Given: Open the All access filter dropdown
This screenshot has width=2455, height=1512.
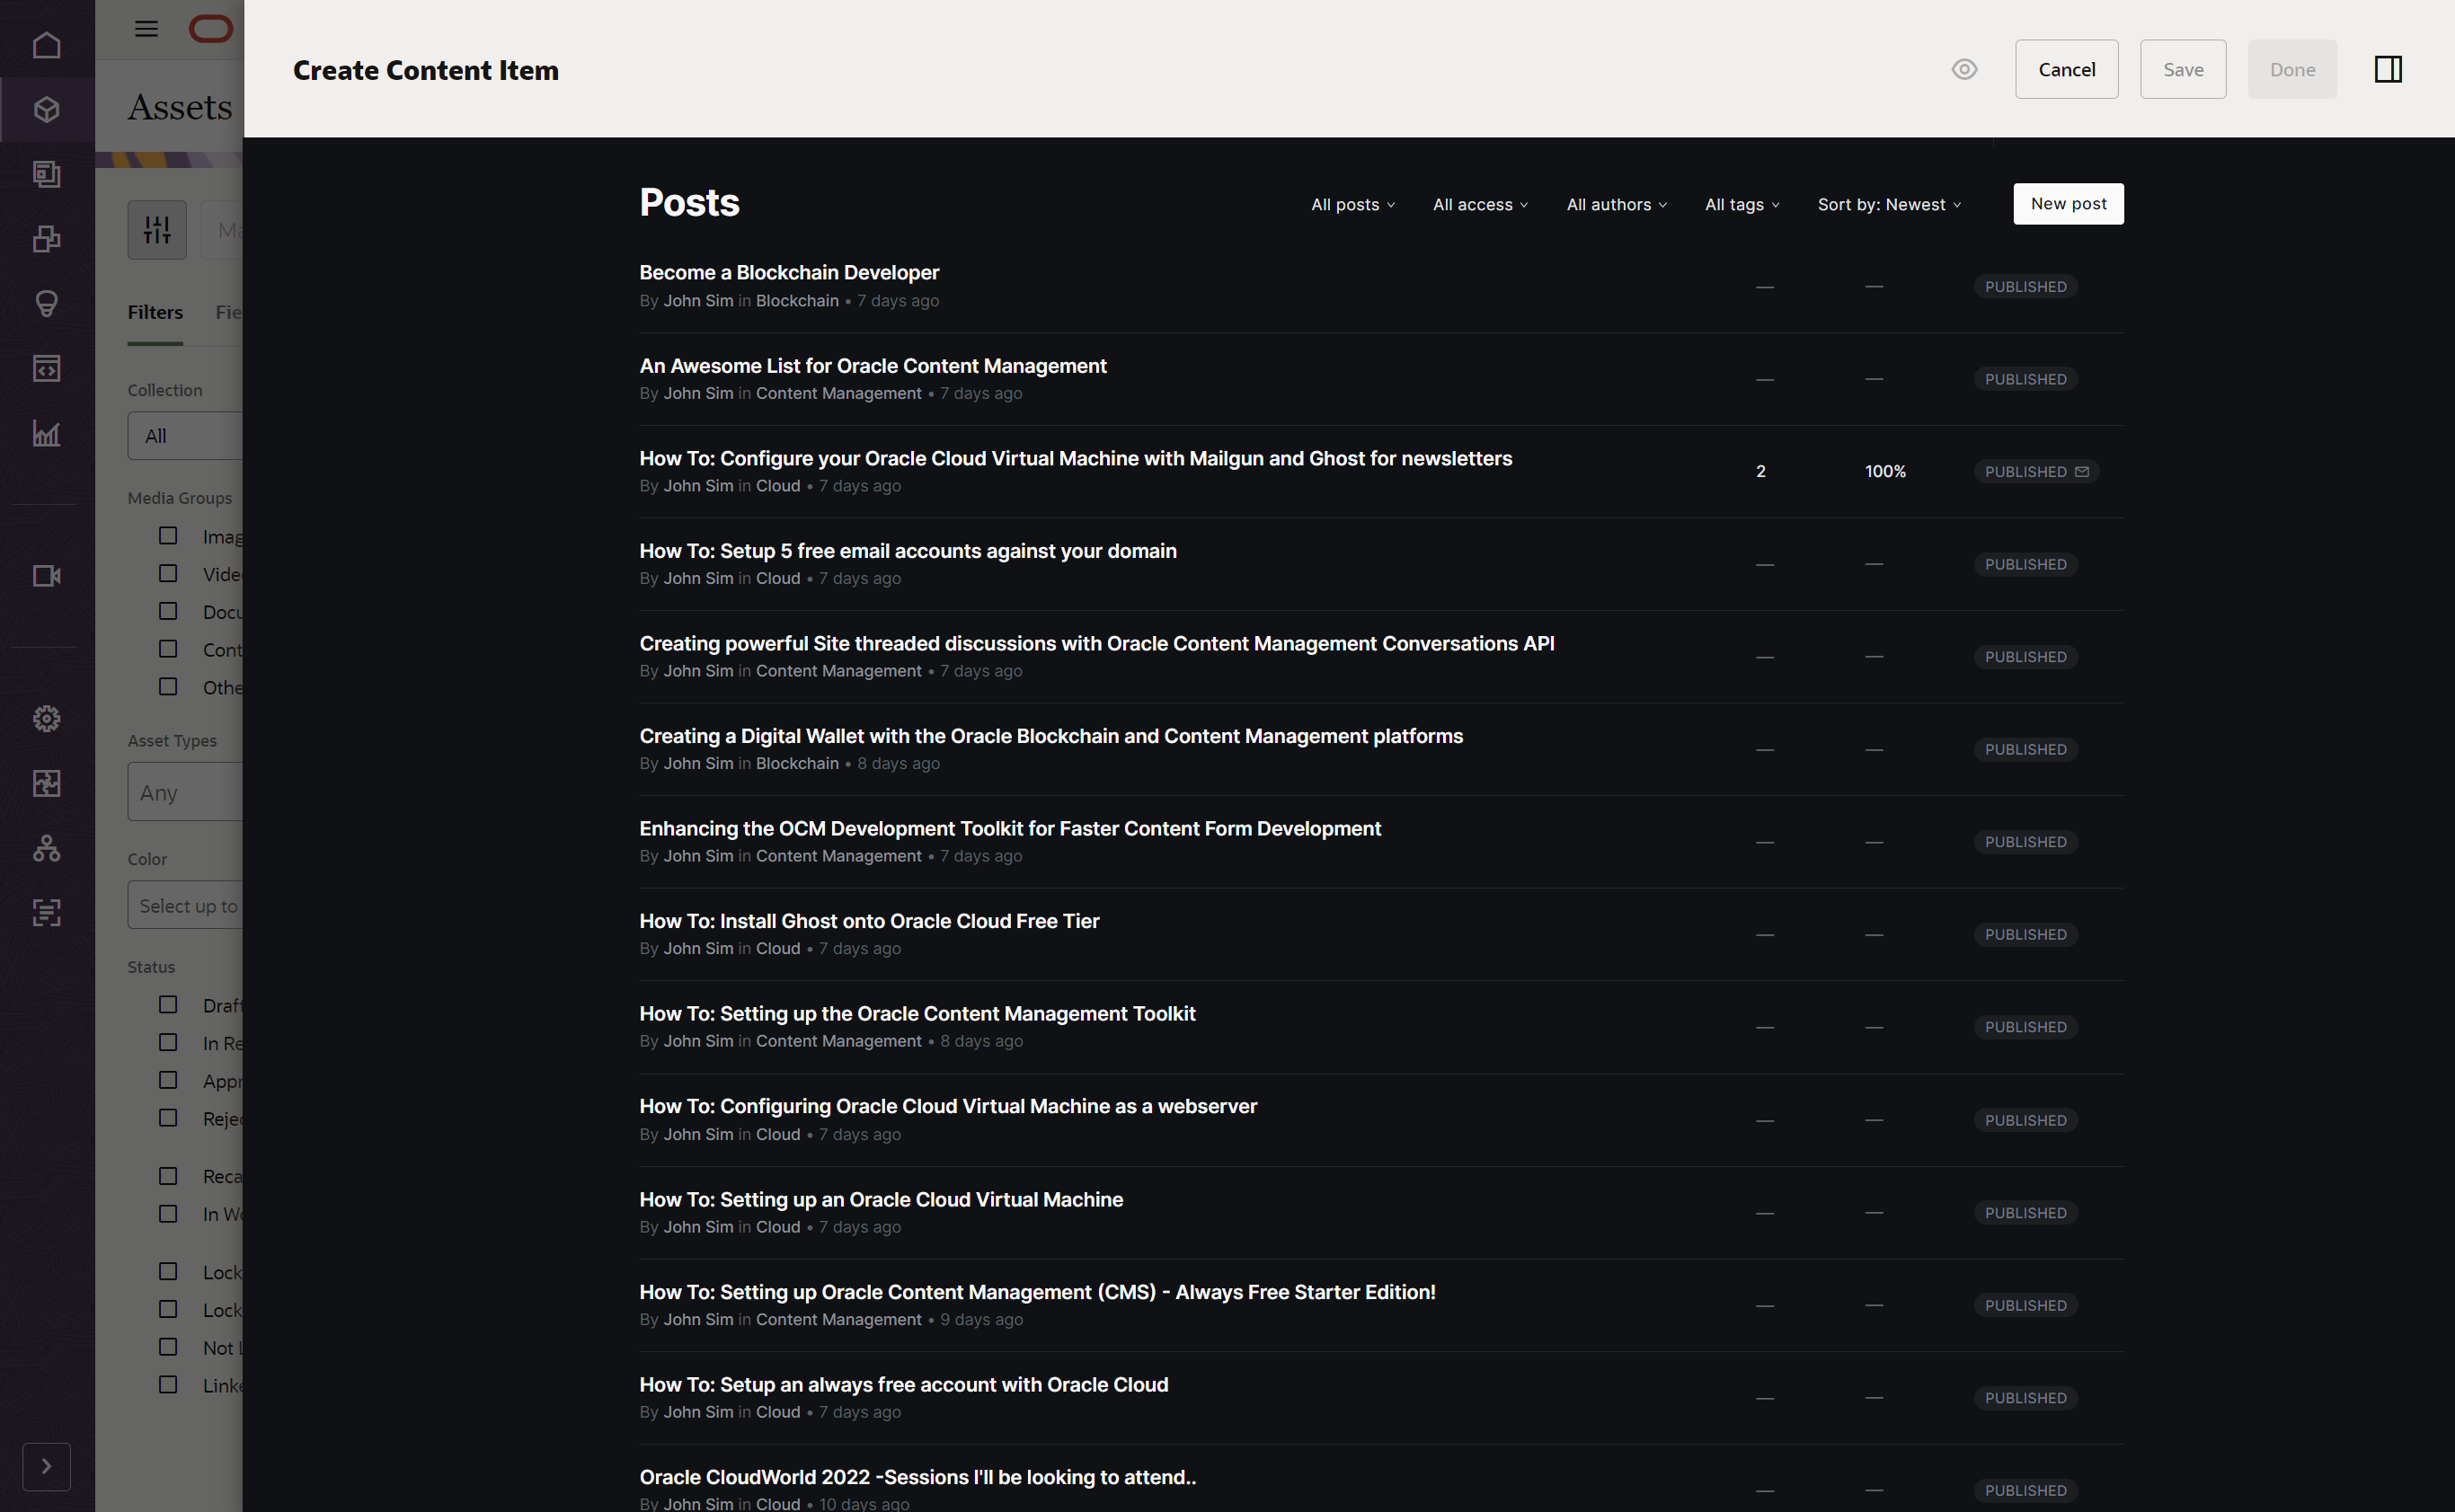Looking at the screenshot, I should click(1480, 204).
